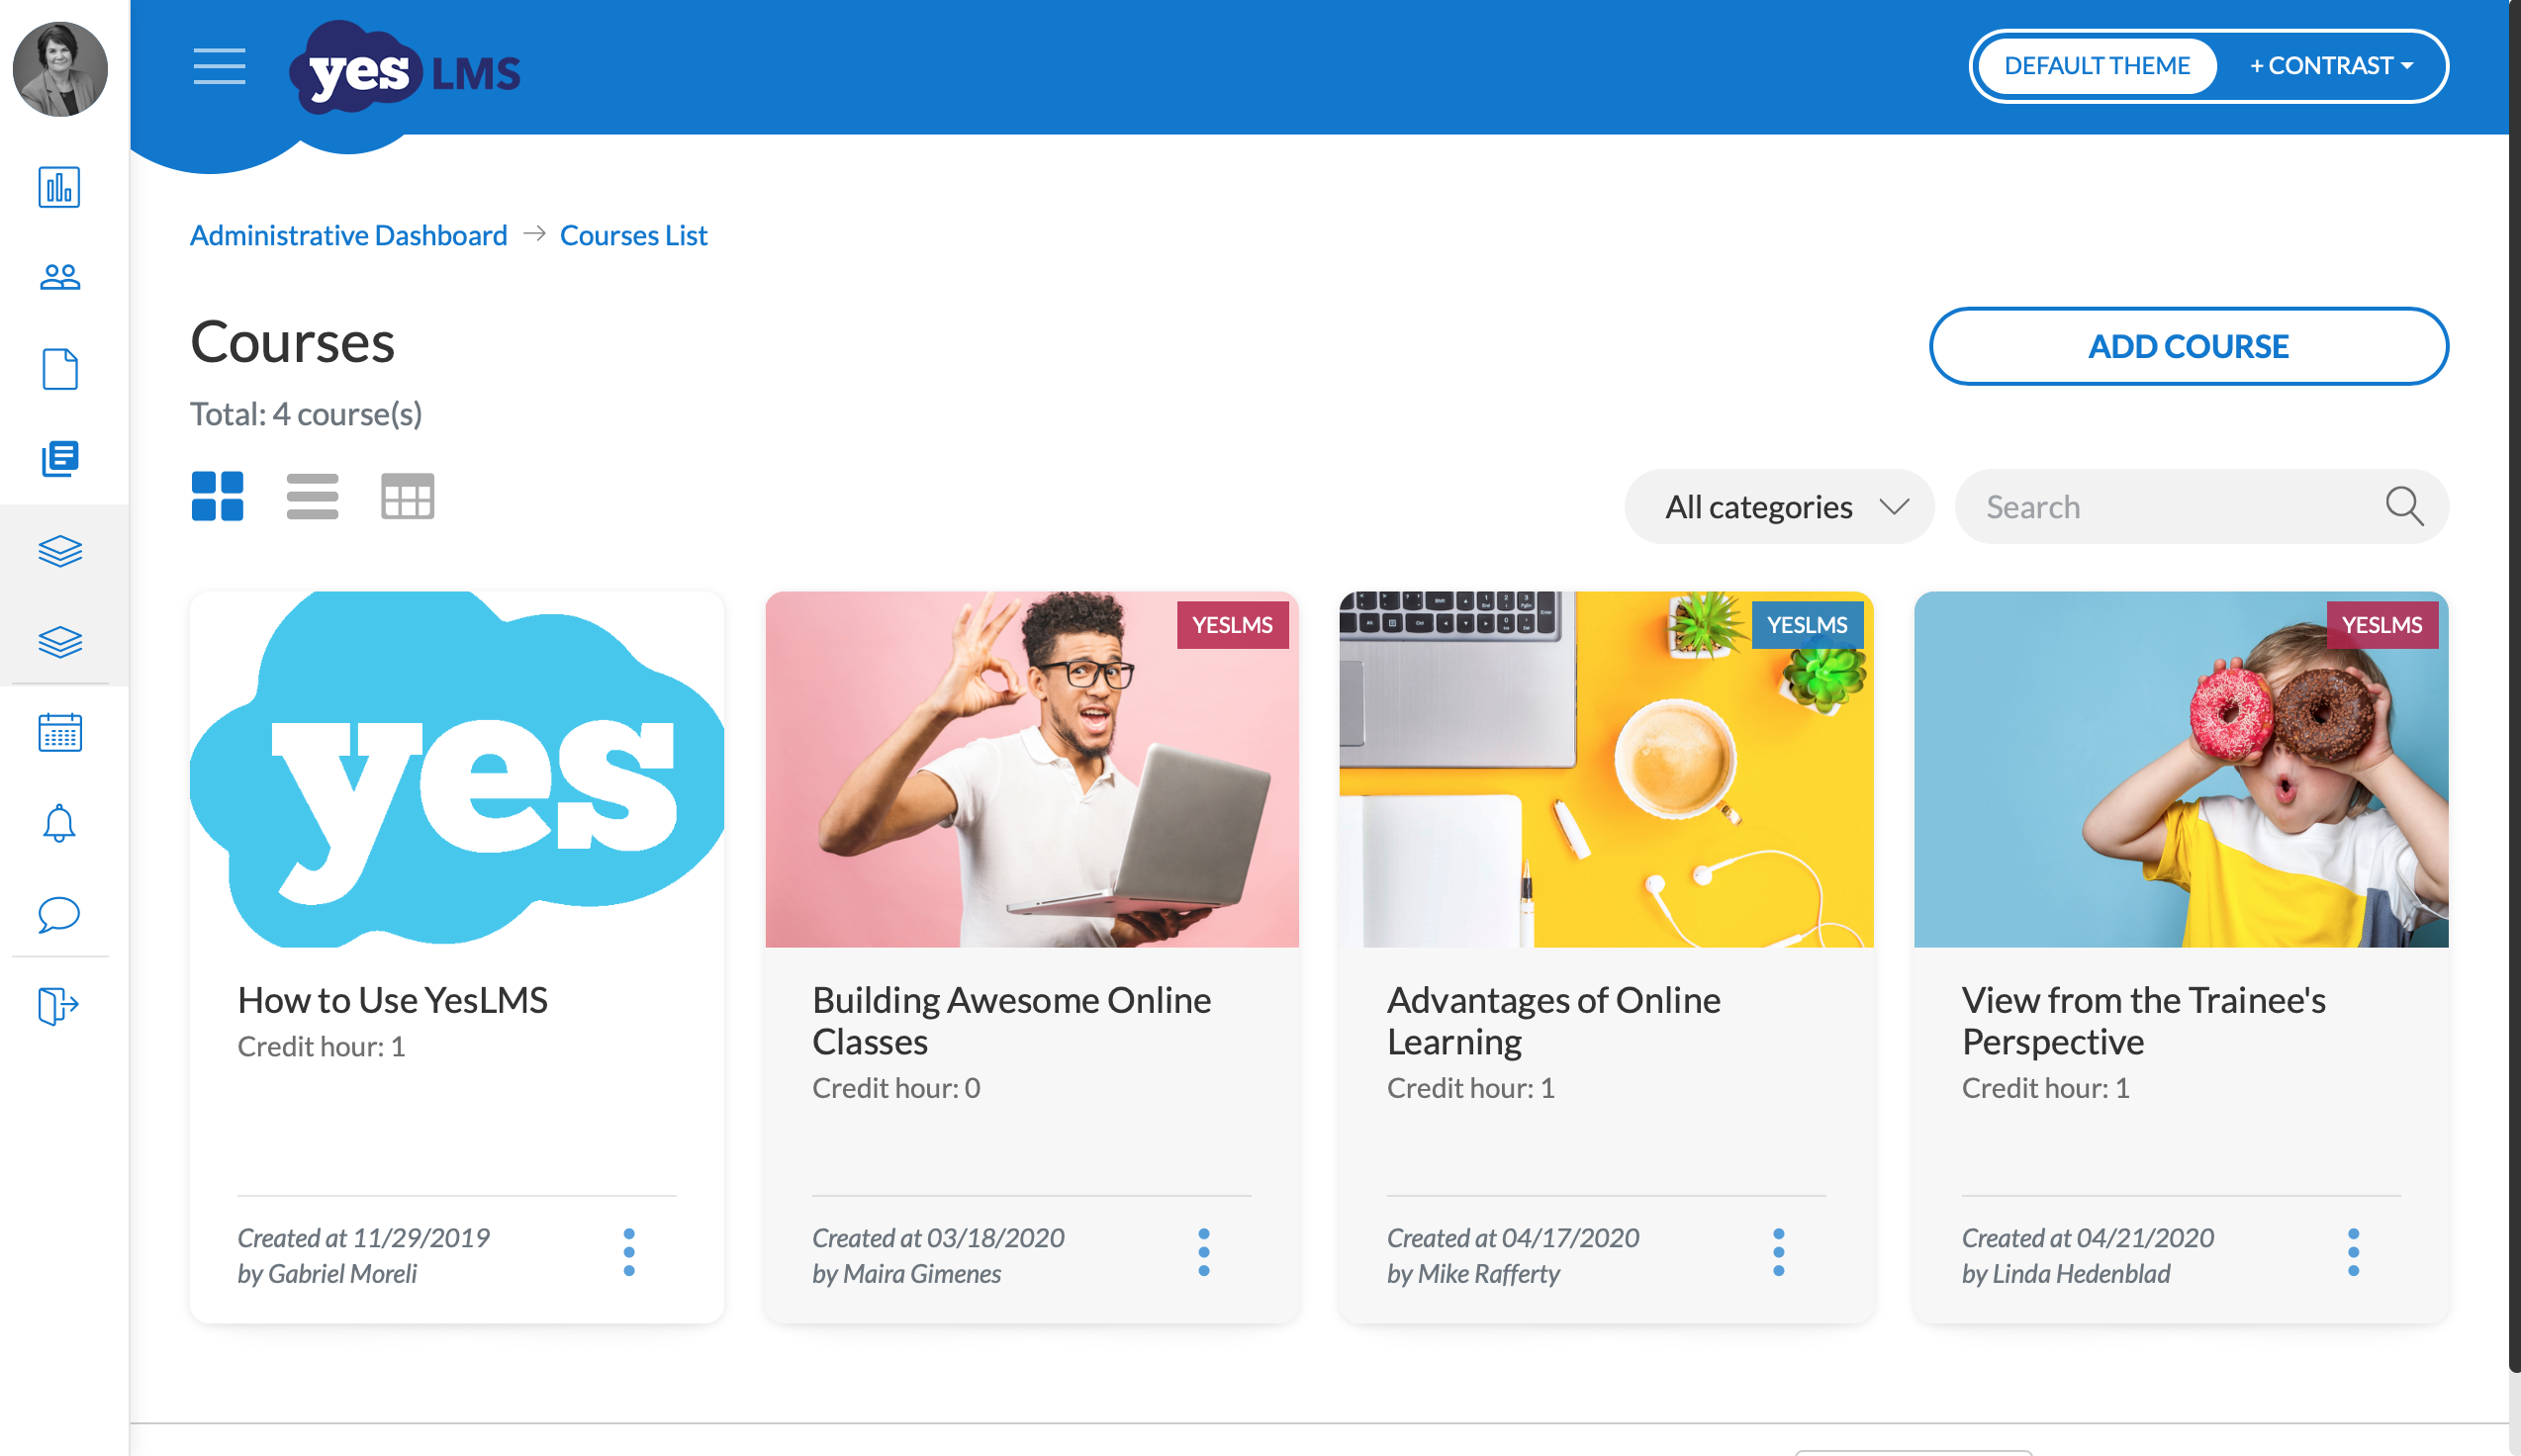
Task: Open chat messages from the sidebar
Action: (x=60, y=913)
